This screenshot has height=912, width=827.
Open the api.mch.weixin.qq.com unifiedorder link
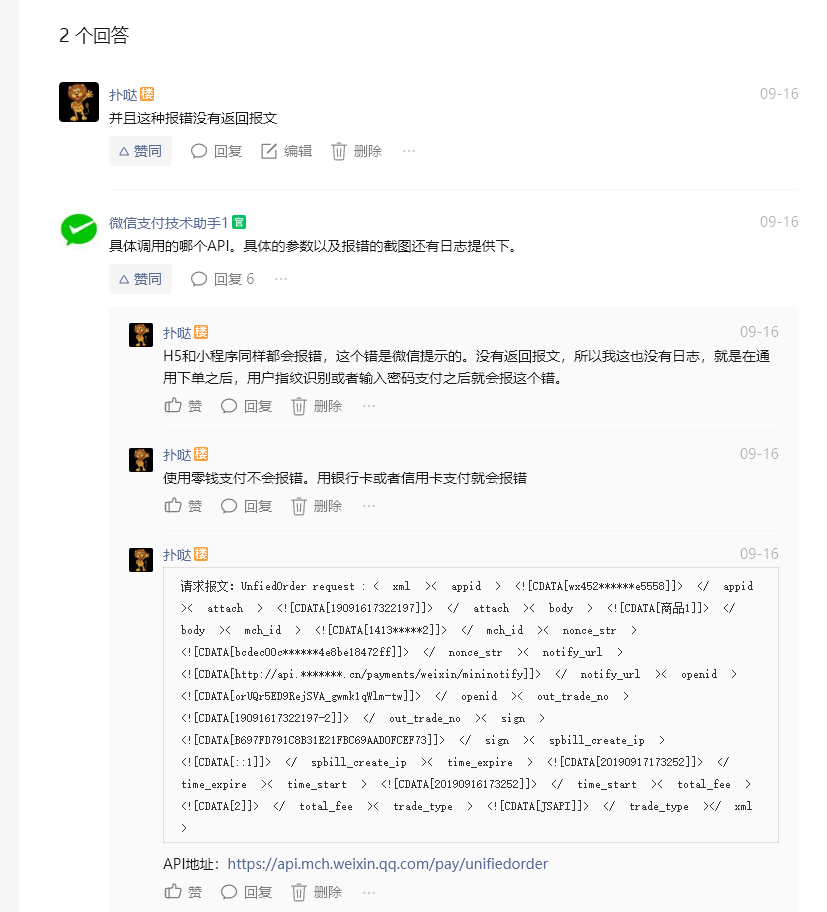[387, 864]
